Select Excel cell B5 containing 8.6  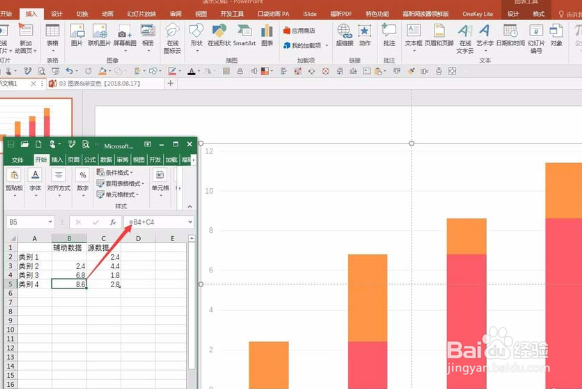point(69,284)
